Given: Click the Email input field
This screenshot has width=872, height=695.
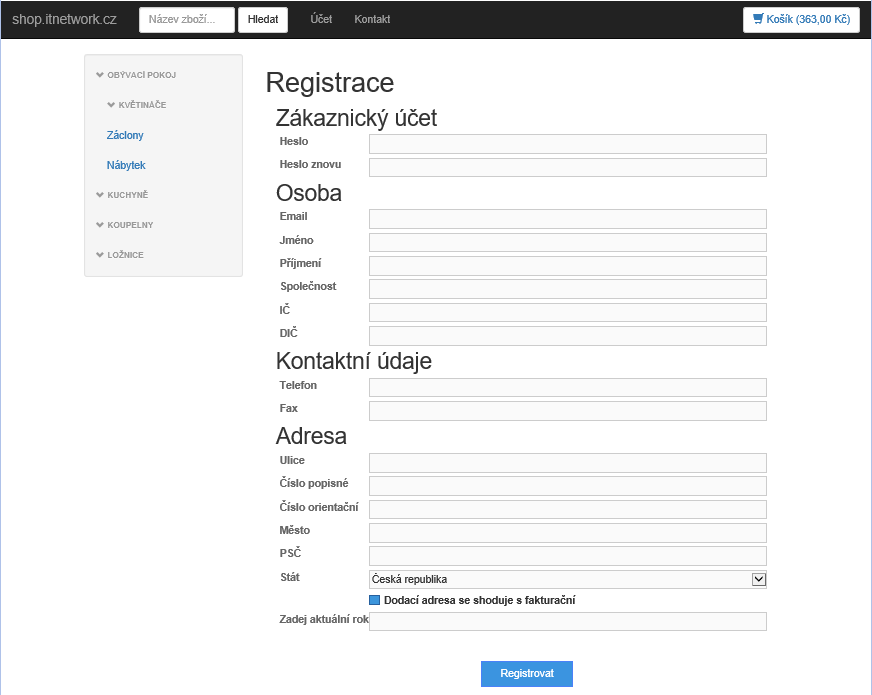Looking at the screenshot, I should (567, 218).
